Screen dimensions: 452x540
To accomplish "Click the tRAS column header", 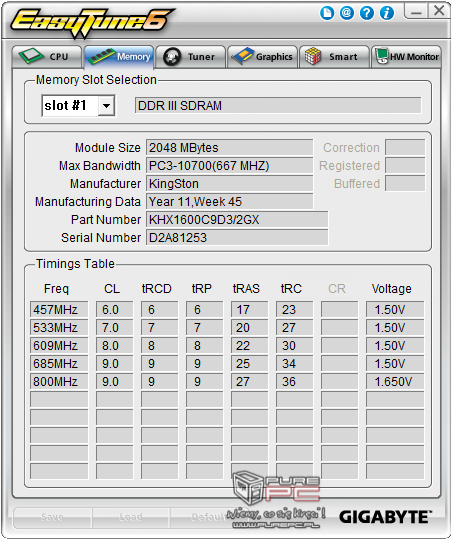I will tap(246, 289).
